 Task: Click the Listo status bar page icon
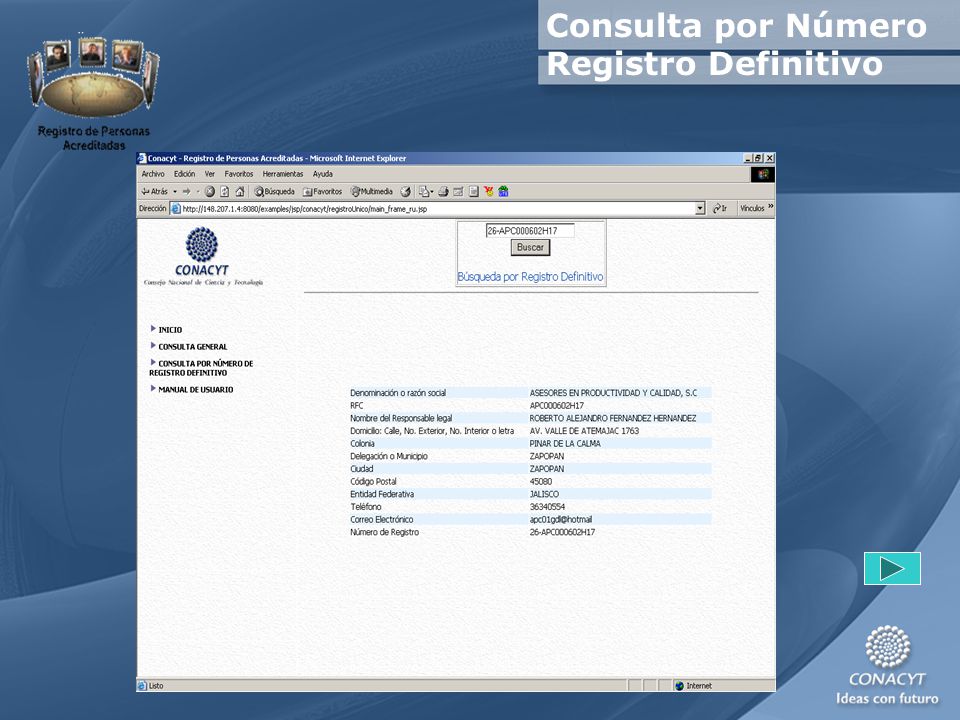point(142,686)
